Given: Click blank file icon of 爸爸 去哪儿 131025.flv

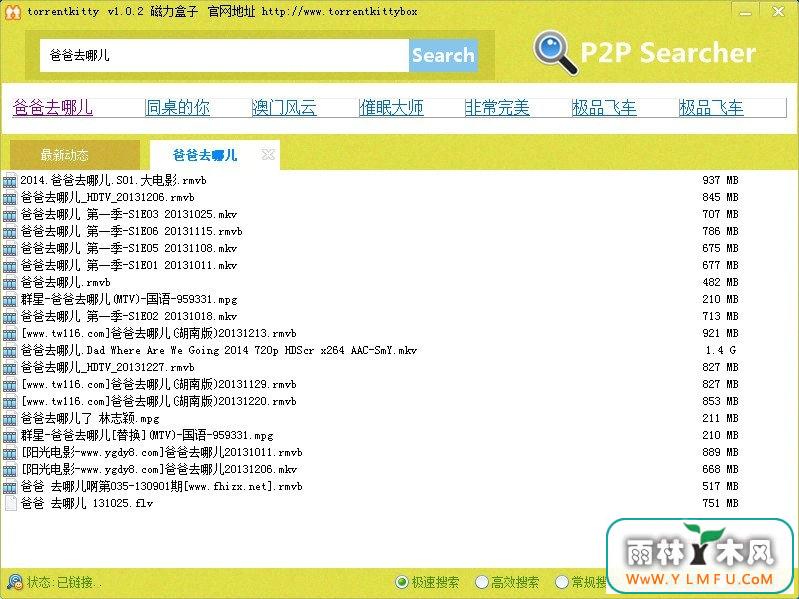Looking at the screenshot, I should [10, 503].
